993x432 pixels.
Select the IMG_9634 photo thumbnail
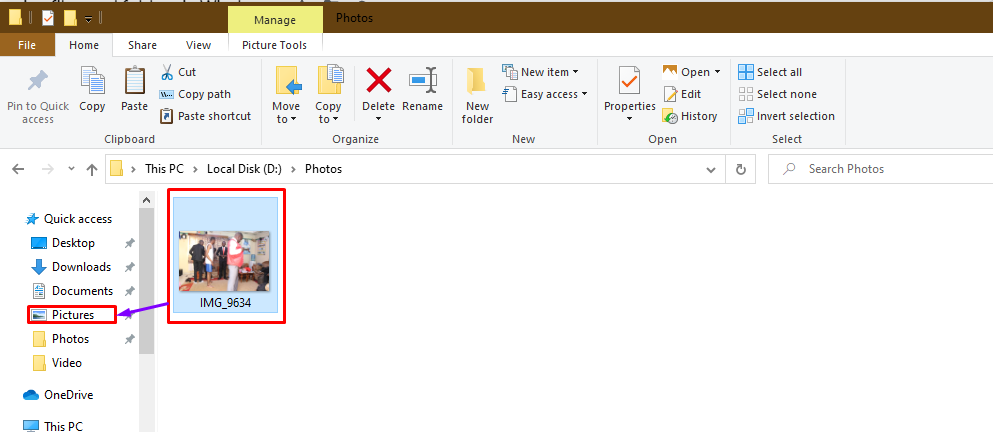click(225, 260)
